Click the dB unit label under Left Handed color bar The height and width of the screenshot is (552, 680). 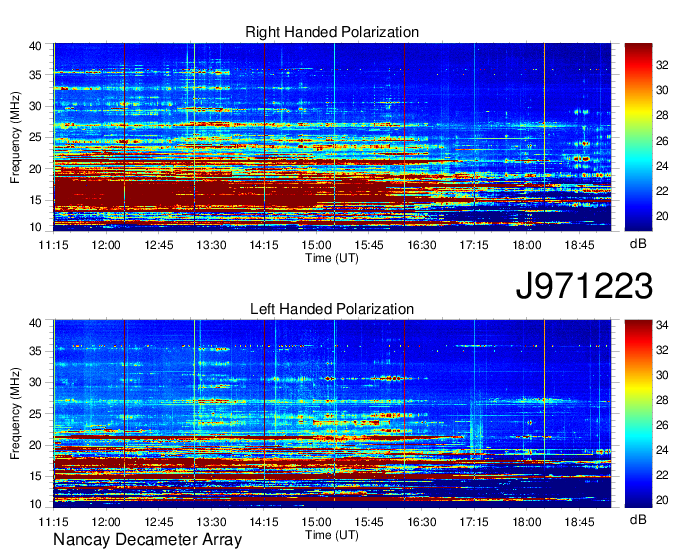pos(638,519)
